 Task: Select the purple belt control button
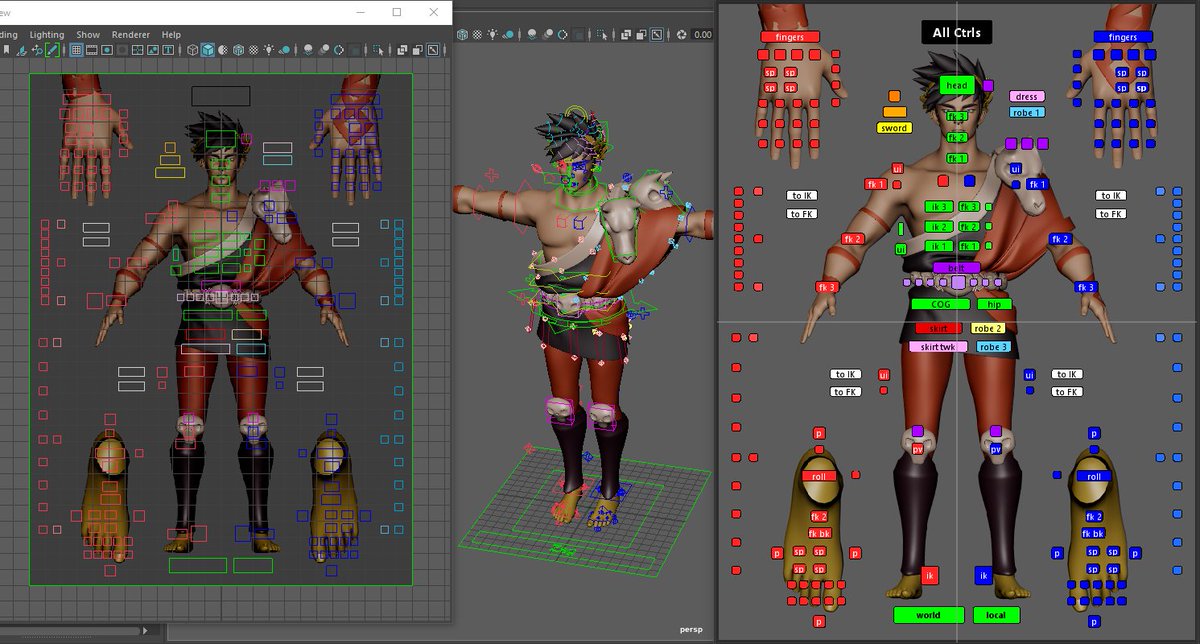[x=956, y=268]
